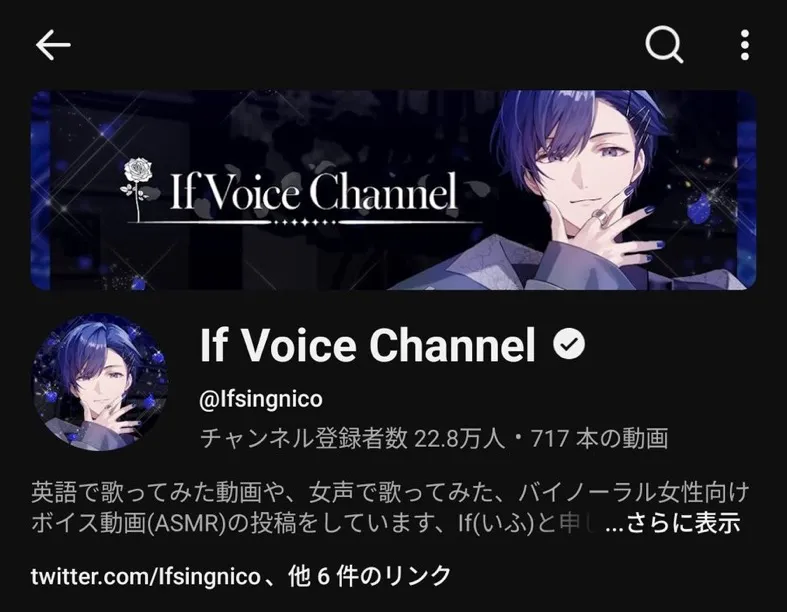Screen dimensions: 787x612
Task: Click the serif If Voice Channel banner title
Action: [x=314, y=191]
